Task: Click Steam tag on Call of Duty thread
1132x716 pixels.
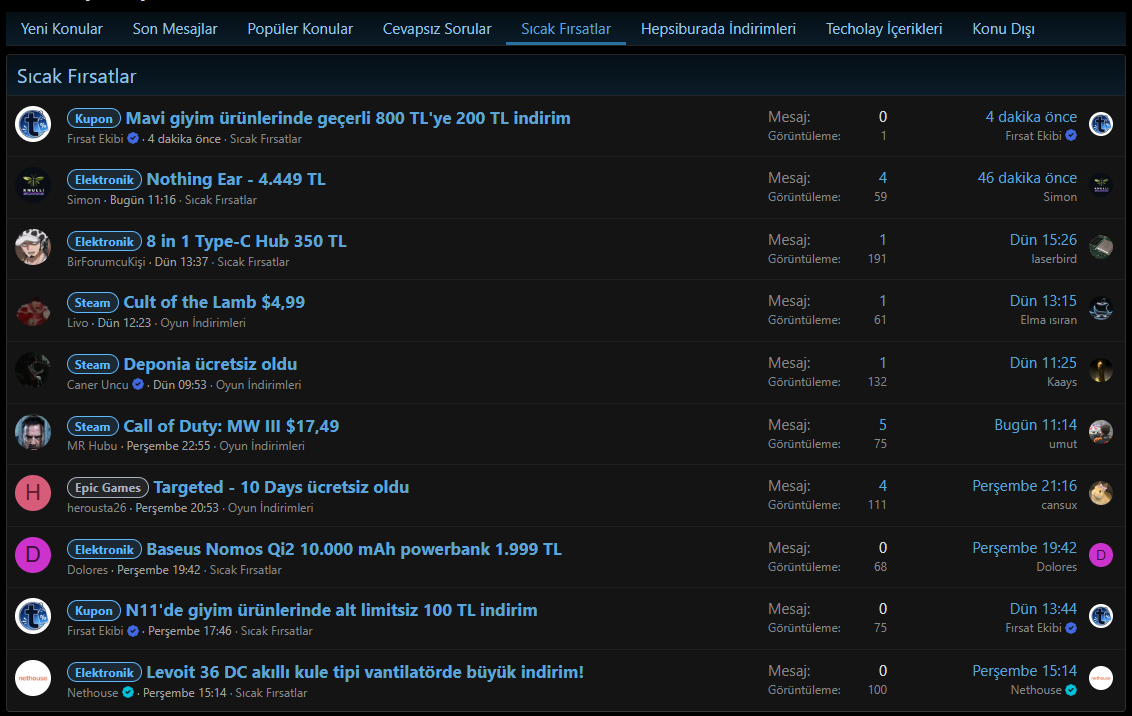Action: [92, 427]
